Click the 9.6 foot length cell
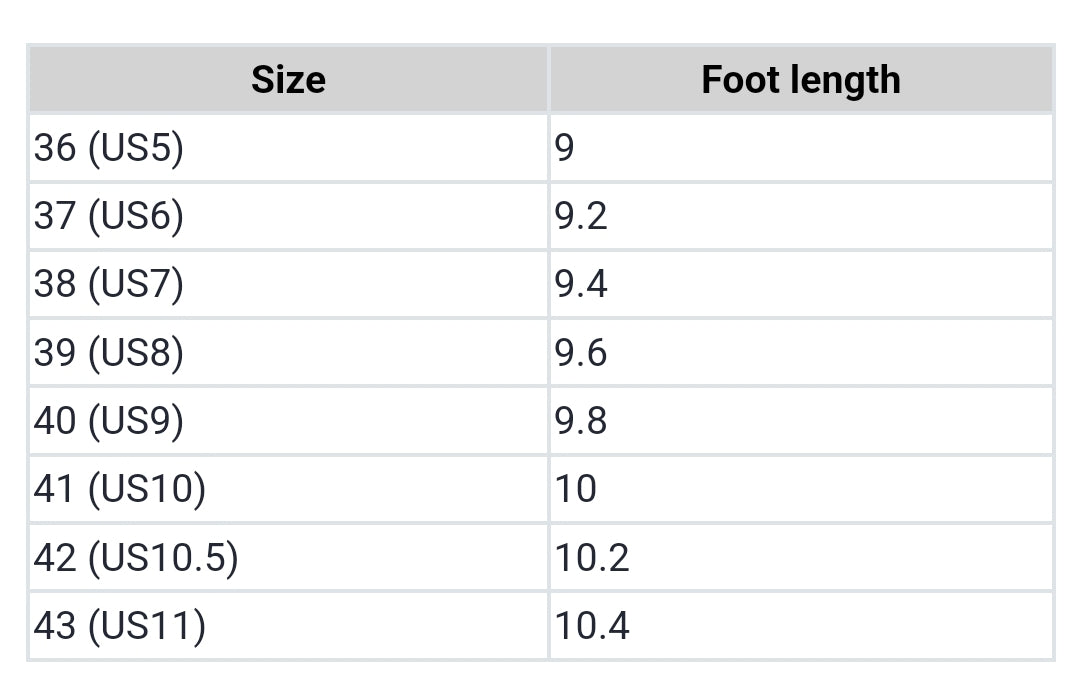Image resolution: width=1080 pixels, height=700 pixels. click(x=581, y=352)
